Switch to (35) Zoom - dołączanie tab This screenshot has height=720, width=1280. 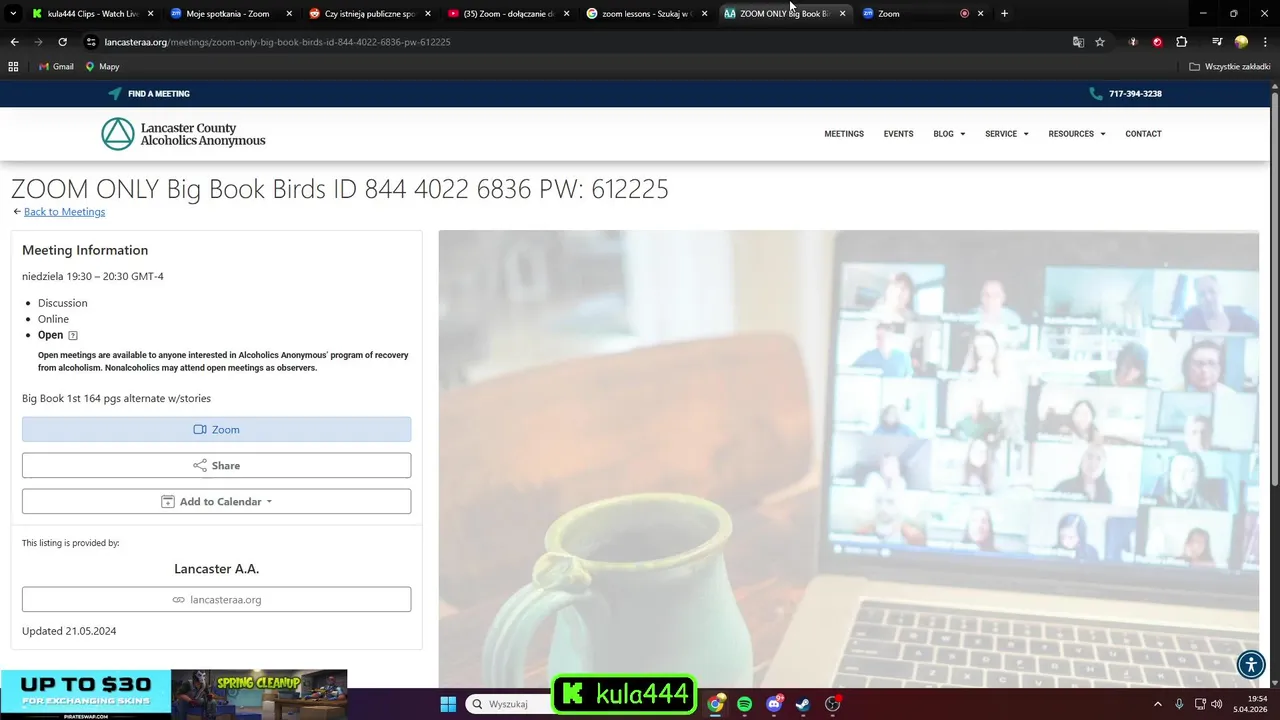(x=508, y=14)
